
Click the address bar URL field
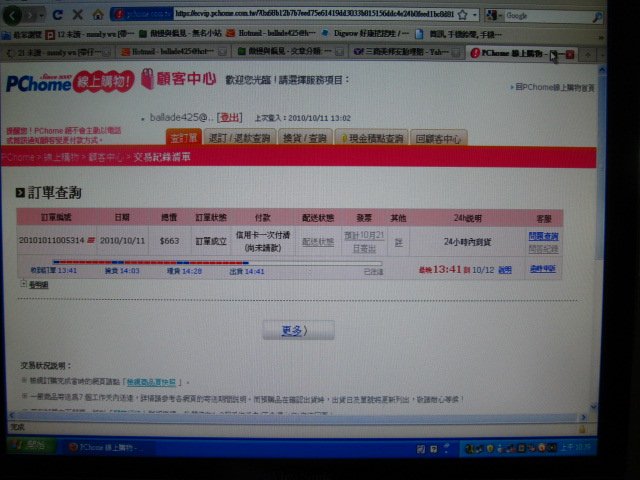pyautogui.click(x=314, y=14)
